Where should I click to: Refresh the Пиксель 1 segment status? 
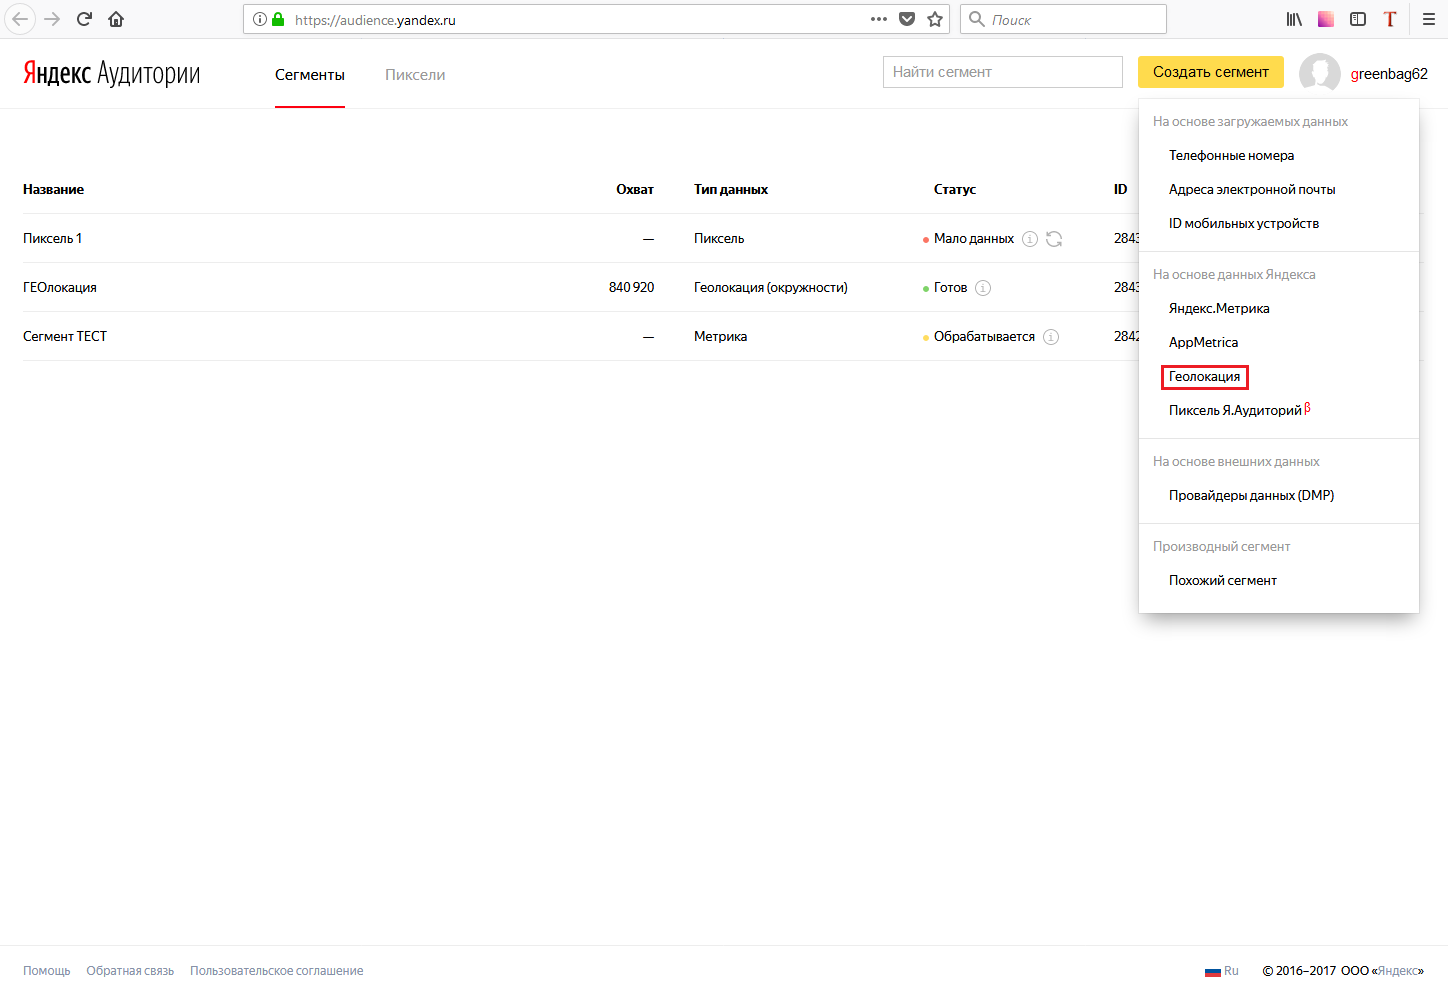coord(1054,239)
